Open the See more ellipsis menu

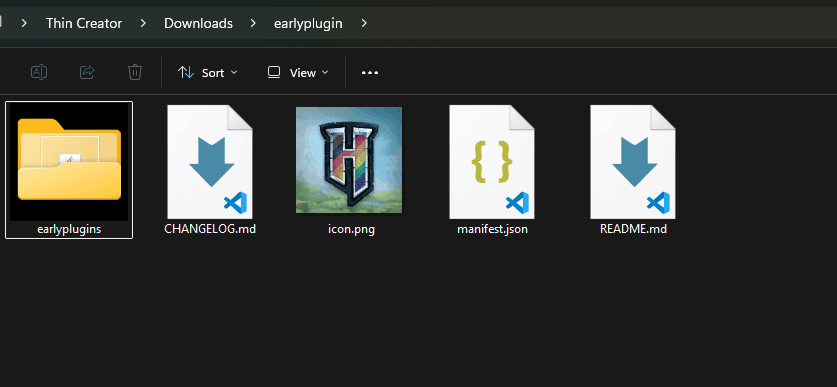tap(370, 73)
